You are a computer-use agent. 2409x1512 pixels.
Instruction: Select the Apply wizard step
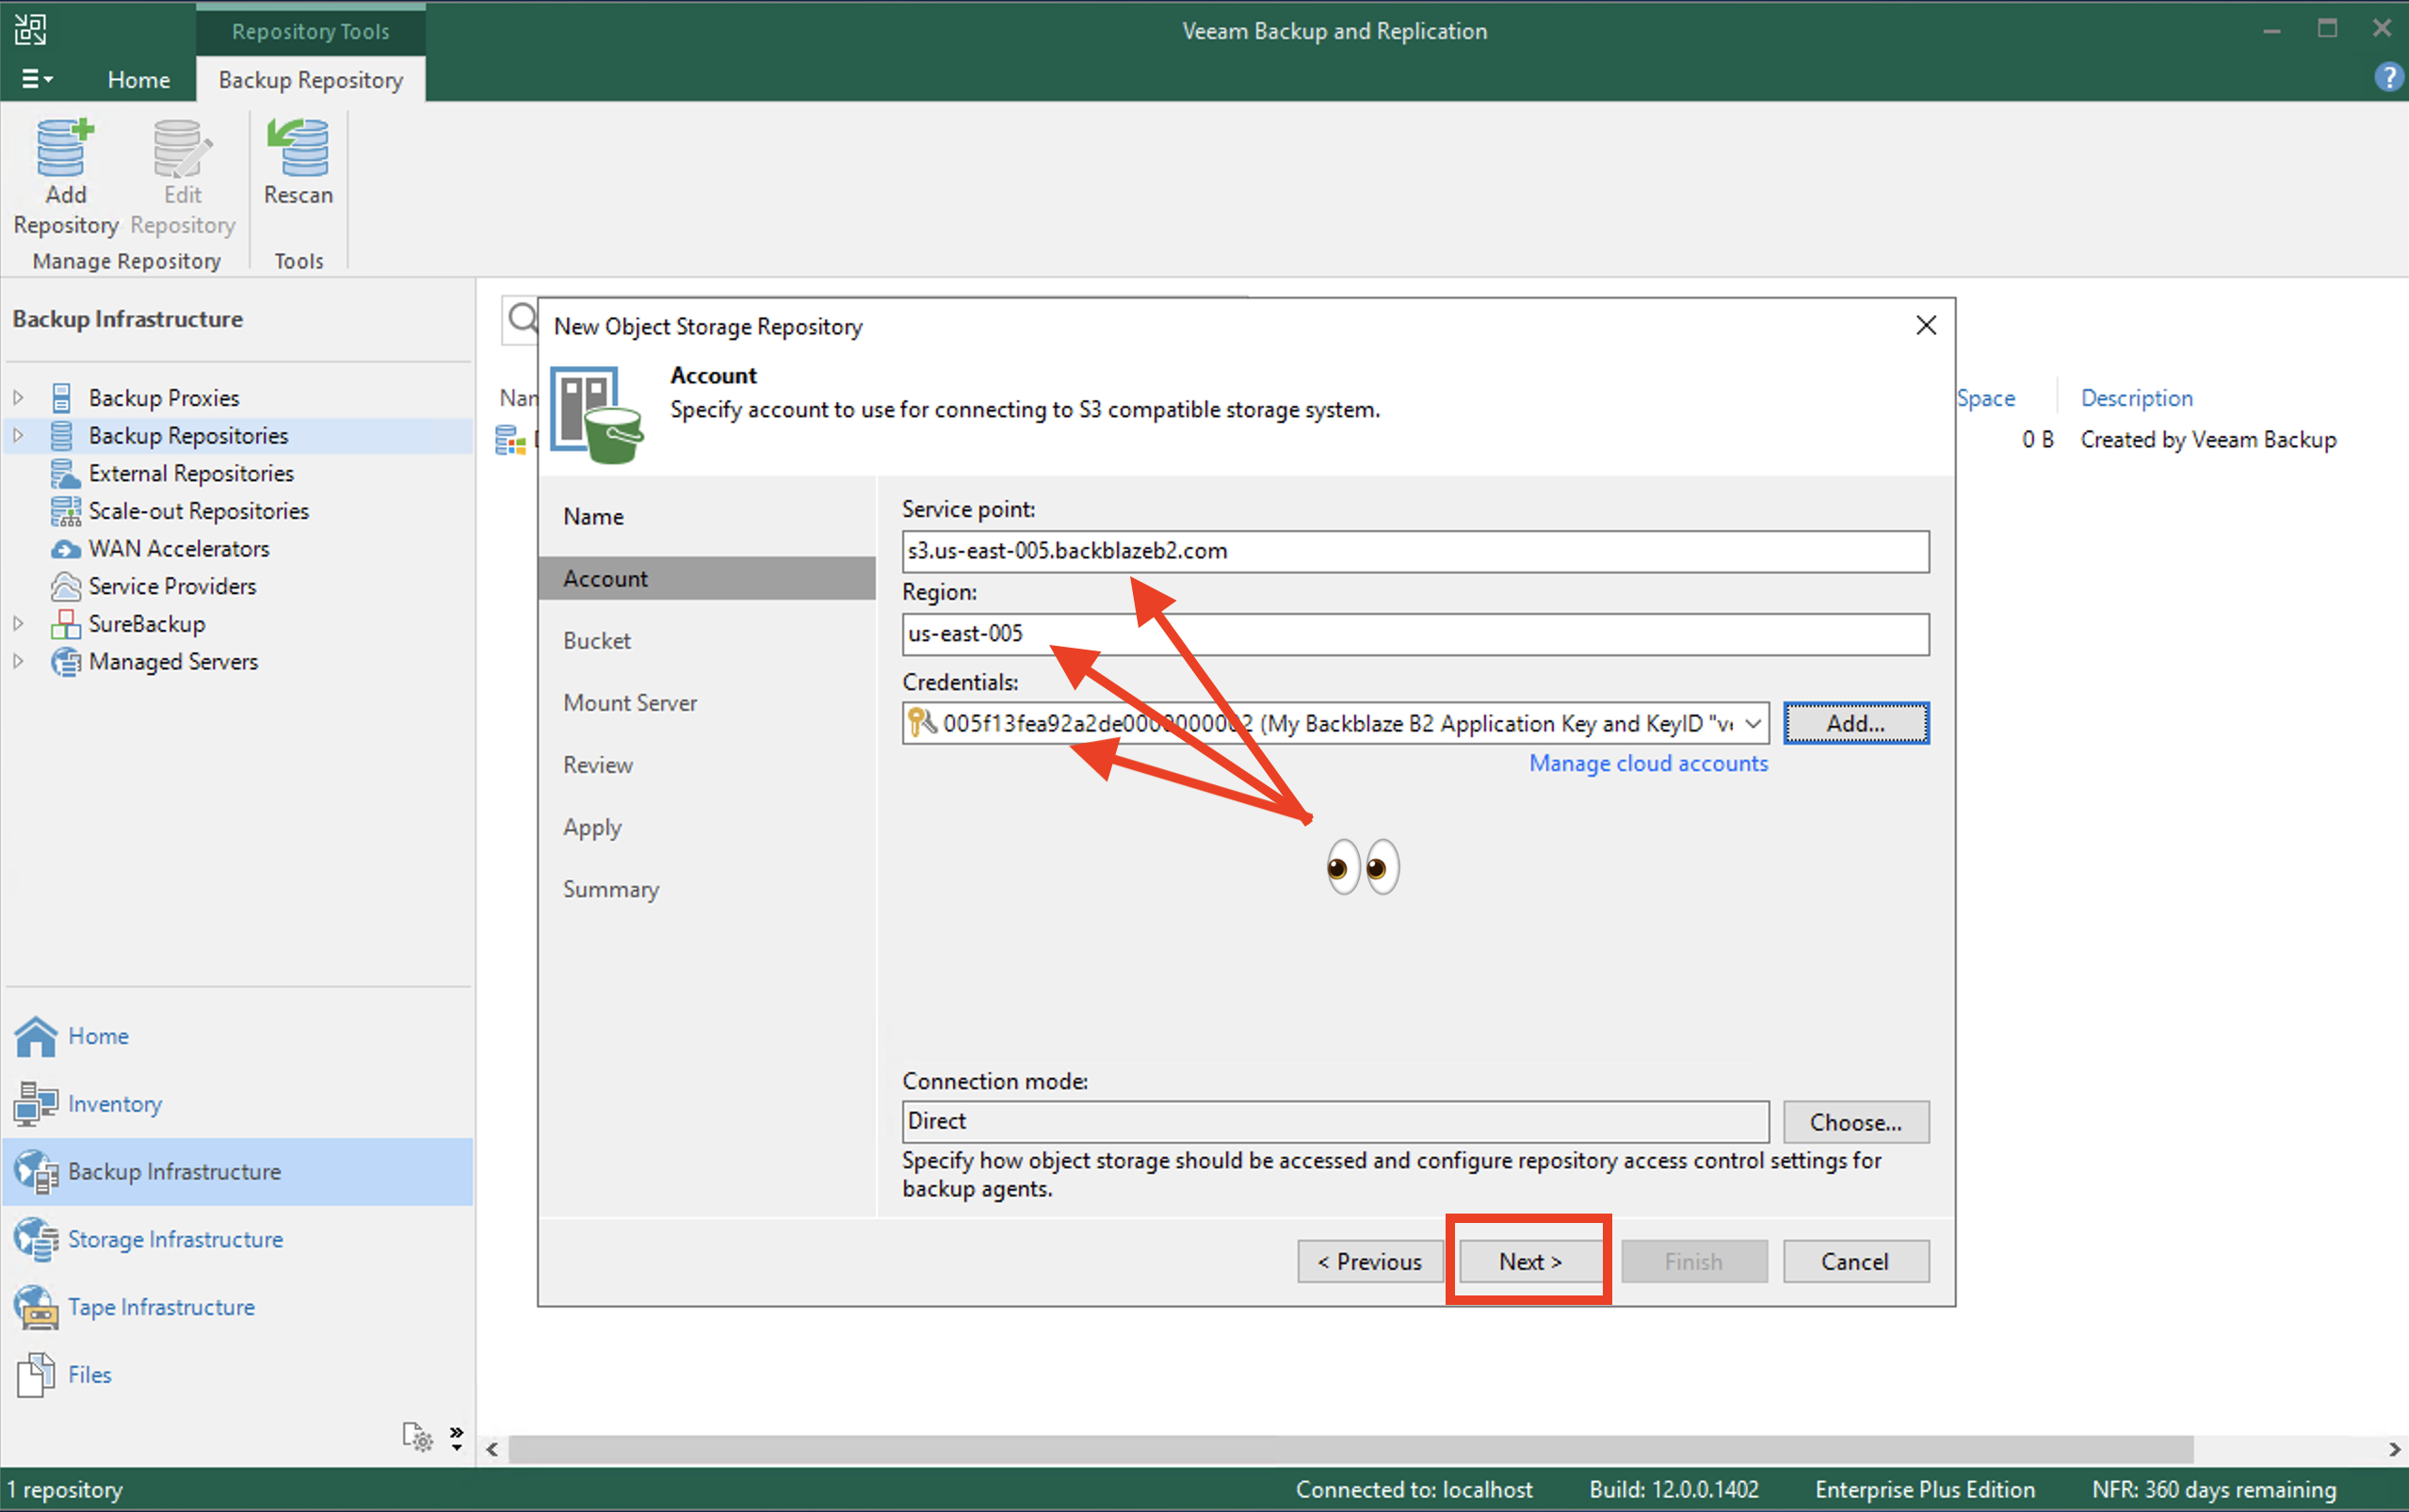point(592,827)
